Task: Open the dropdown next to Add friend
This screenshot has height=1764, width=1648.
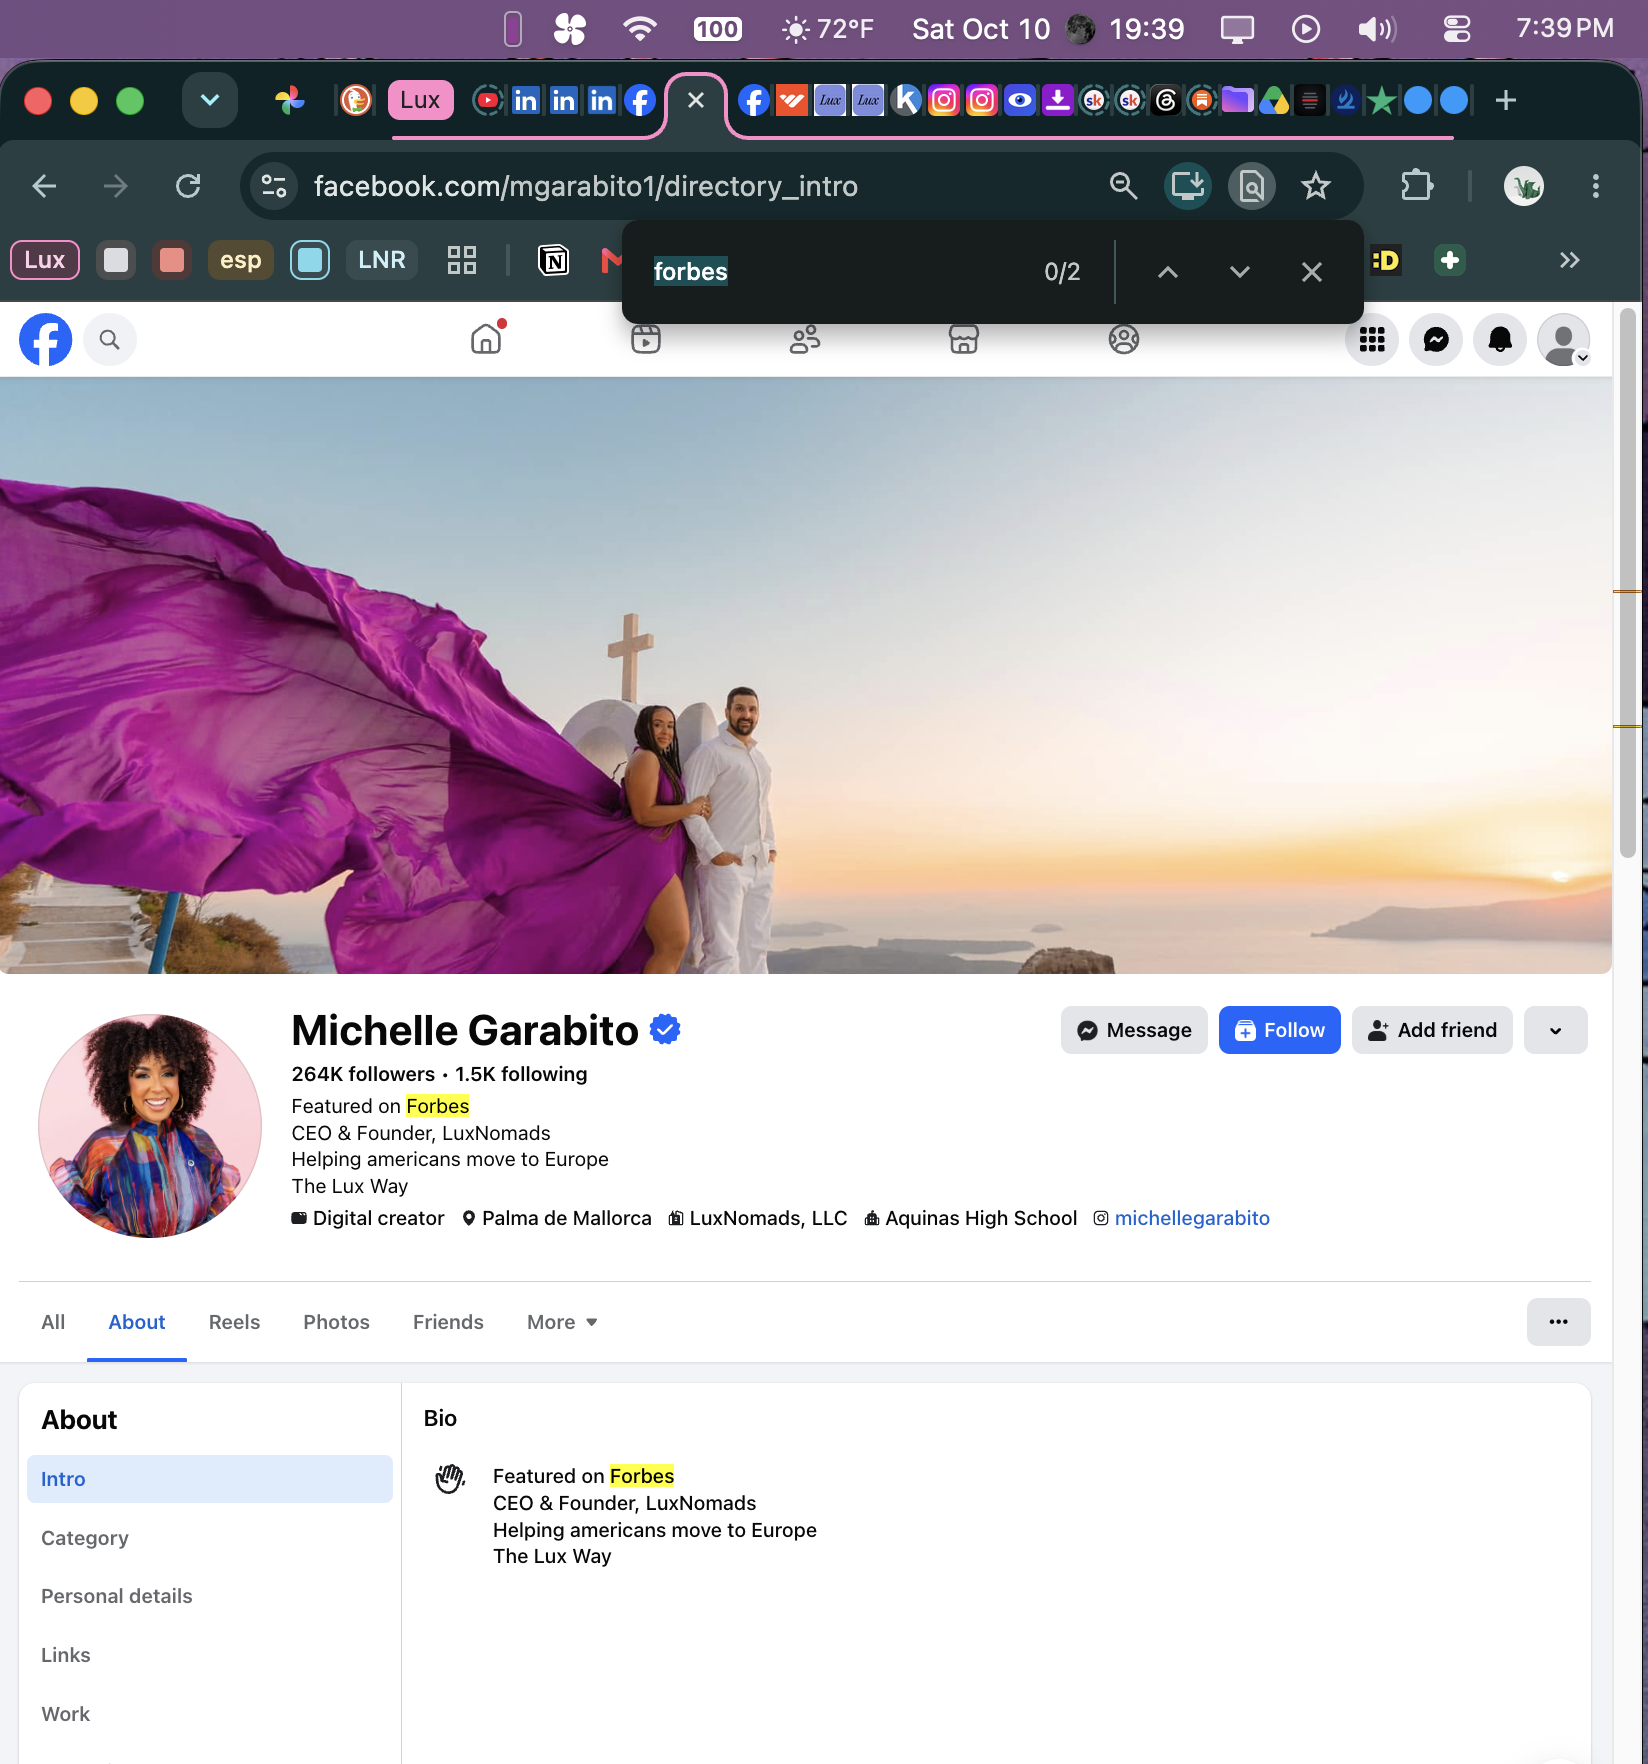Action: (1556, 1030)
